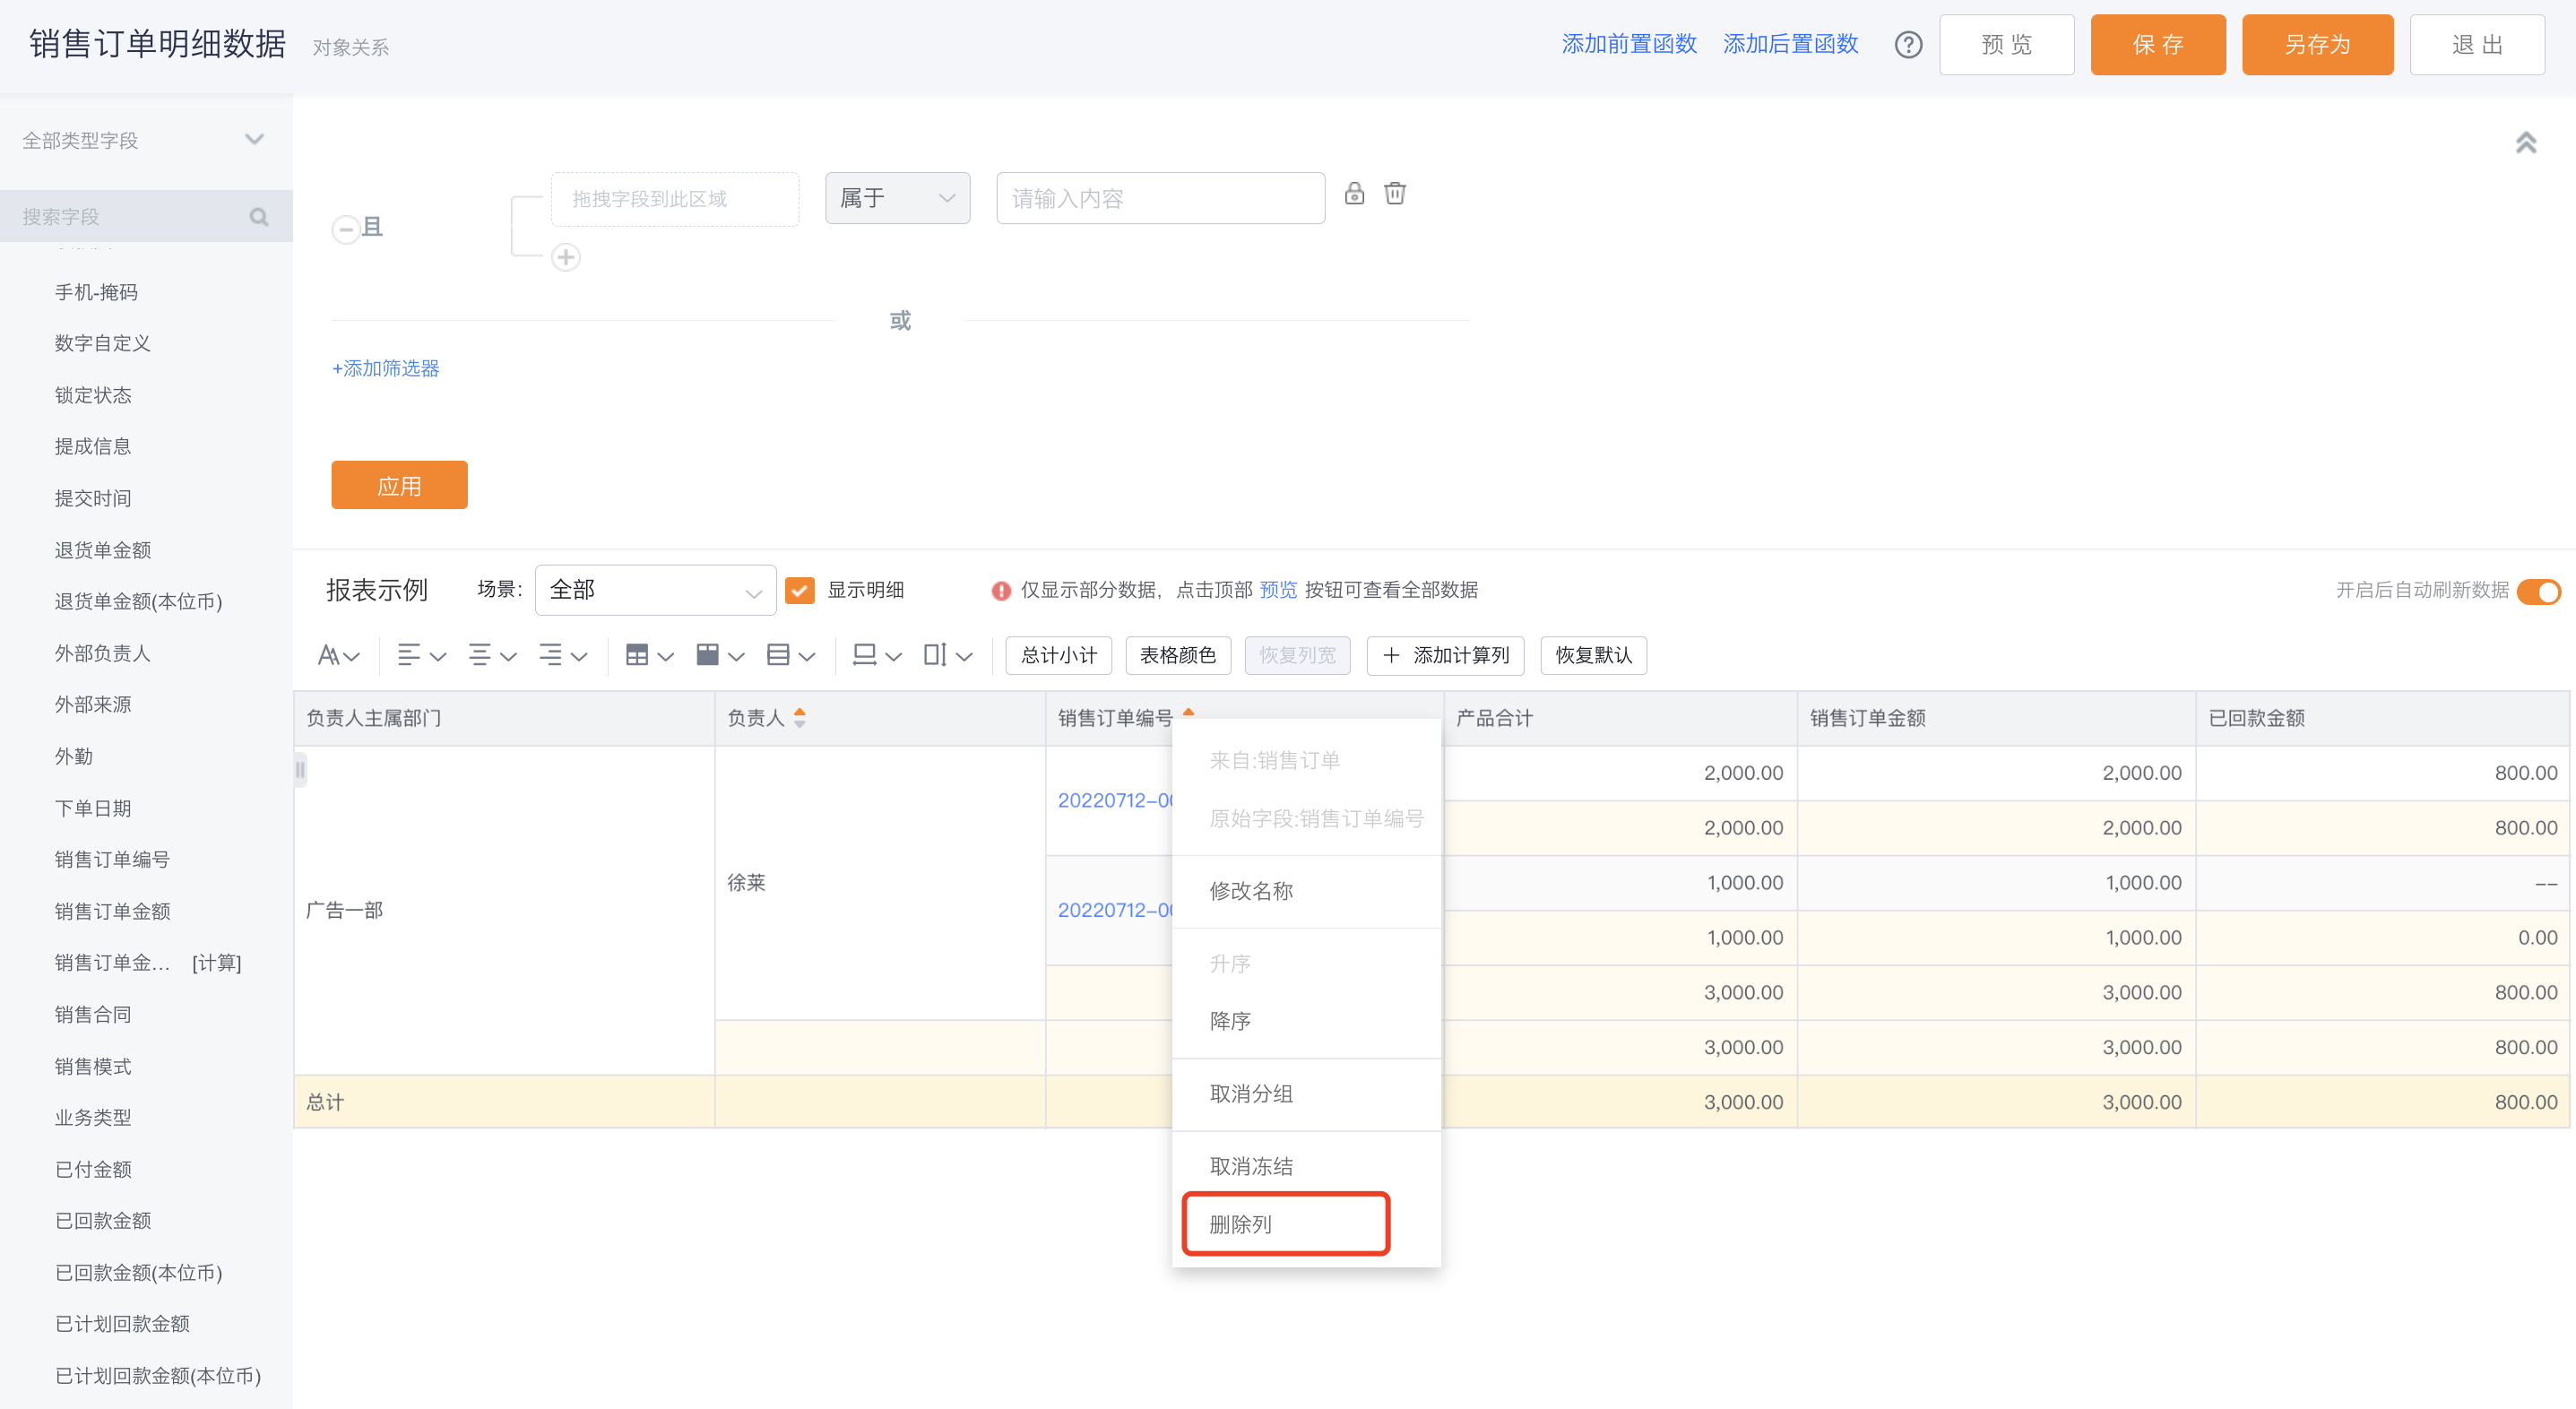The width and height of the screenshot is (2576, 1409).
Task: Open the 属于 operator dropdown
Action: [897, 198]
